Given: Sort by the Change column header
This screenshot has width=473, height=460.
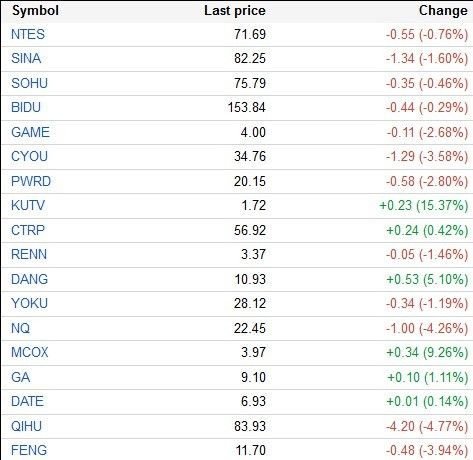Looking at the screenshot, I should point(443,11).
